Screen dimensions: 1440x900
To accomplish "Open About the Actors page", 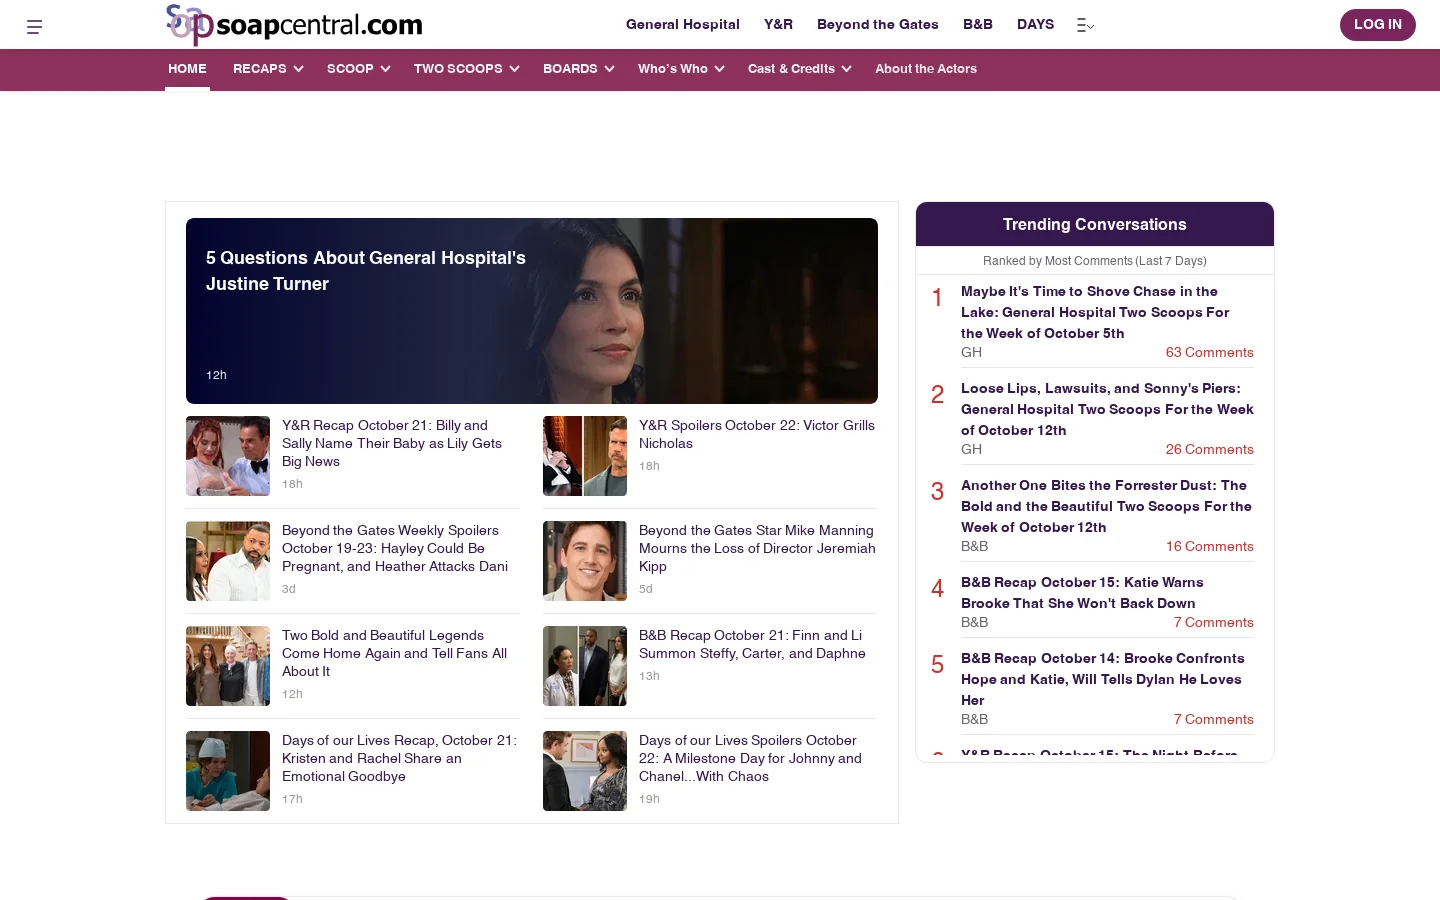I will pyautogui.click(x=926, y=69).
